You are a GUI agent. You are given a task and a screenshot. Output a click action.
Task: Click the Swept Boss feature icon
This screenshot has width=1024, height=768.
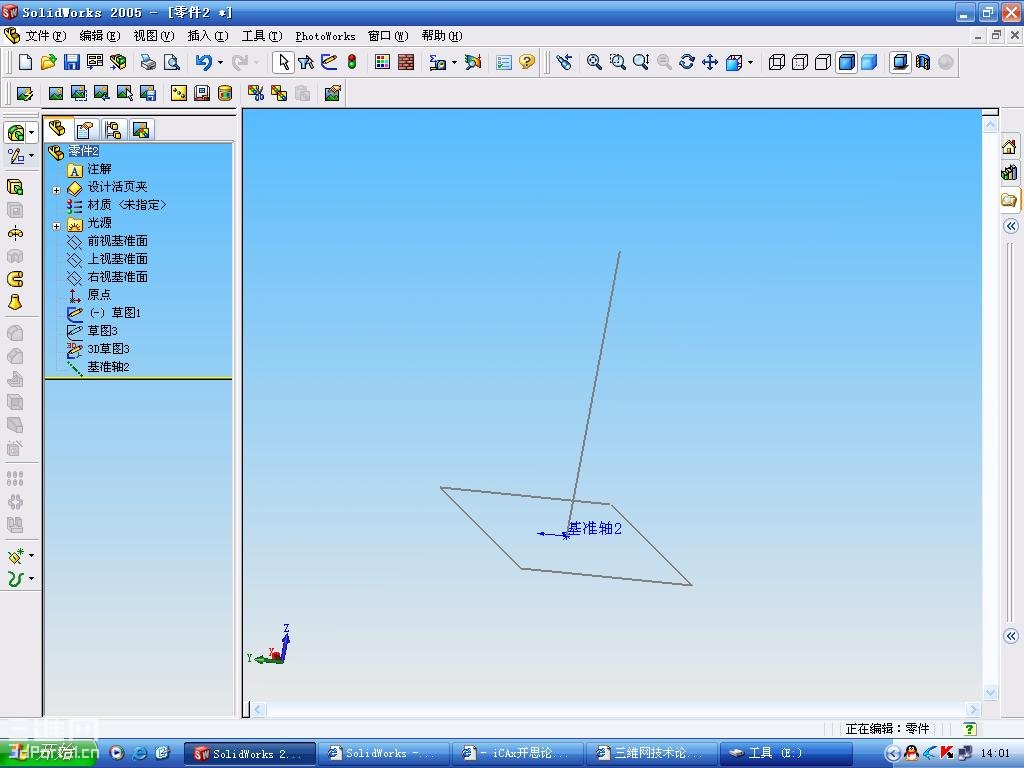(15, 279)
